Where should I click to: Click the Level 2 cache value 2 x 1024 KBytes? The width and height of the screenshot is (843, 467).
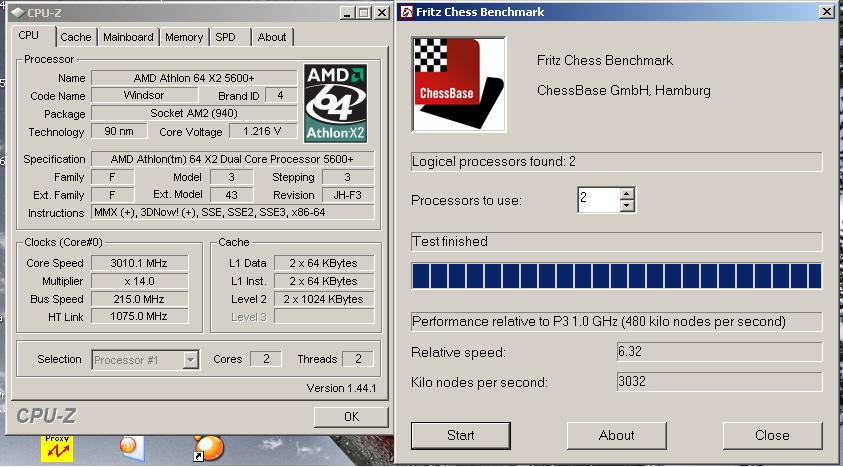pyautogui.click(x=324, y=299)
